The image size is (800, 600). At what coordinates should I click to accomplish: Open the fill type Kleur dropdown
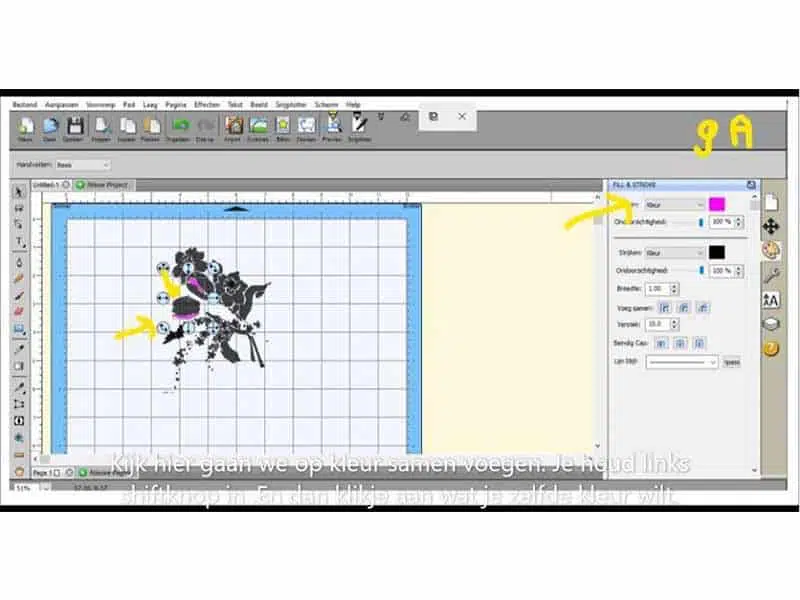tap(674, 205)
